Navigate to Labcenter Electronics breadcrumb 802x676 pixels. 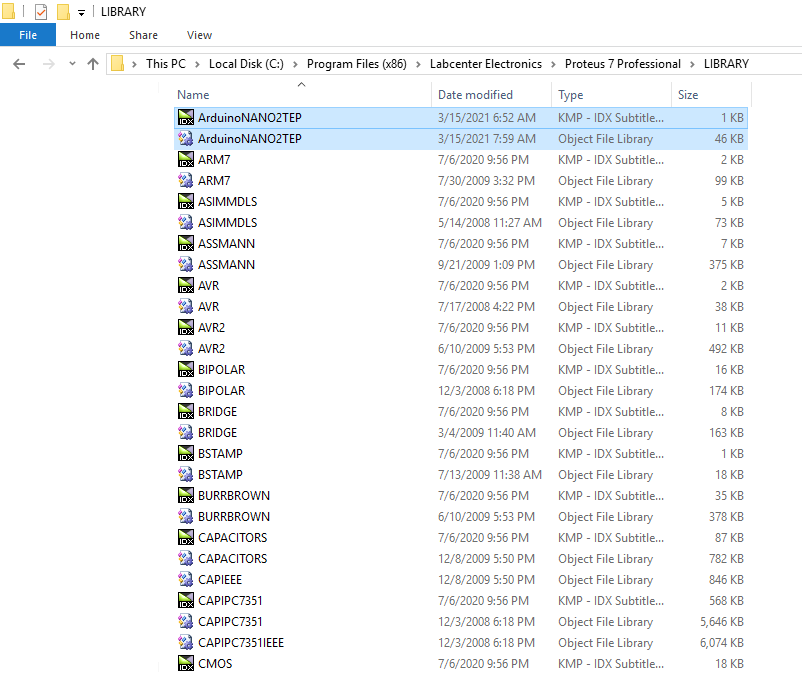pos(486,64)
